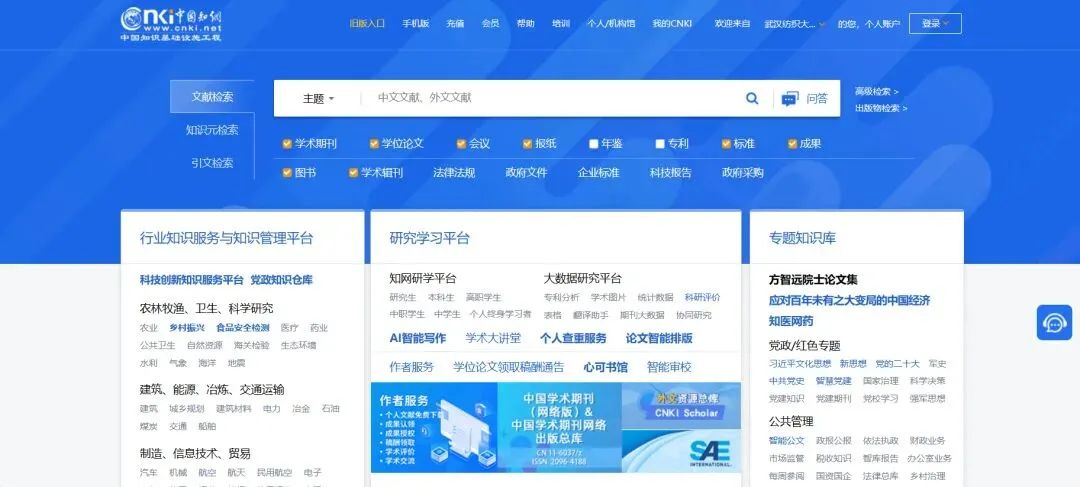Uncheck the 学术辑刊 checkbox
The height and width of the screenshot is (487, 1080).
353,173
